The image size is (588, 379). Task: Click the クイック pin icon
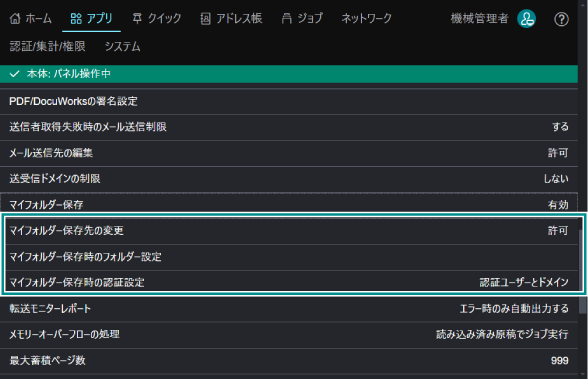(x=137, y=18)
